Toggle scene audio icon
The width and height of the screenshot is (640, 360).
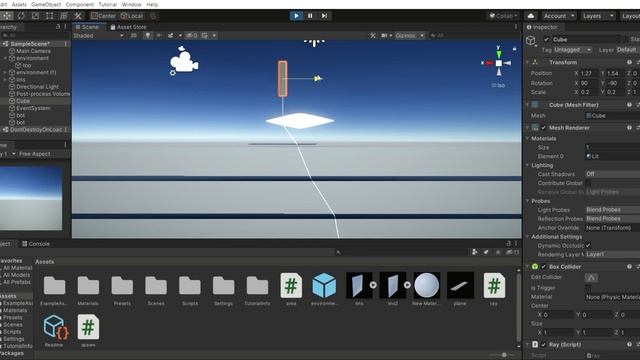(x=159, y=36)
